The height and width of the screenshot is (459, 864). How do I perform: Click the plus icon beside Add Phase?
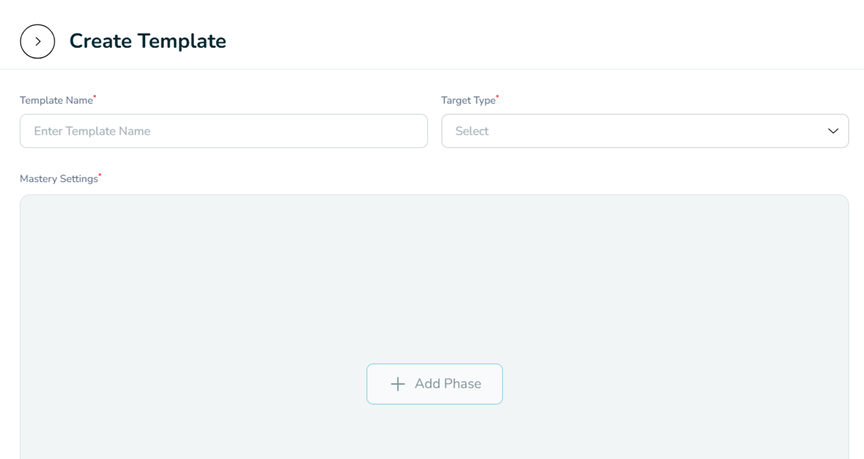pyautogui.click(x=398, y=384)
